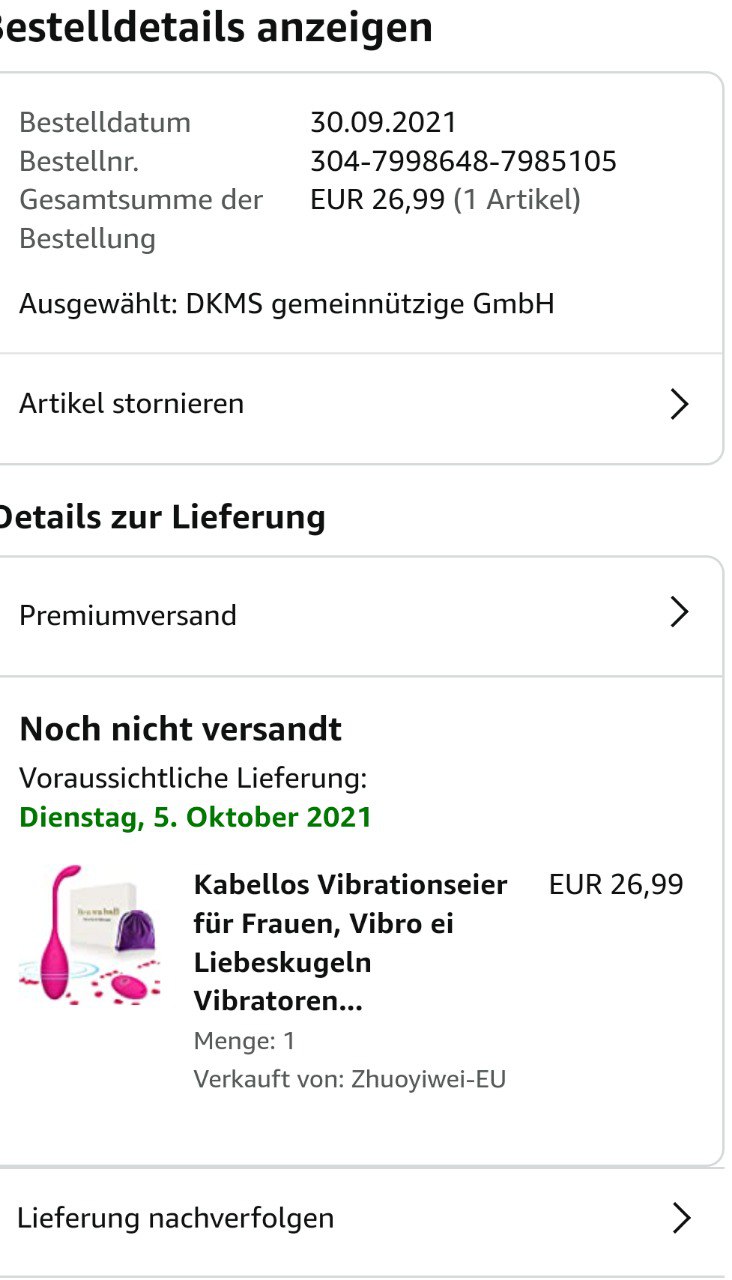Click the Noch nicht versandt status heading
The height and width of the screenshot is (1280, 732).
180,729
